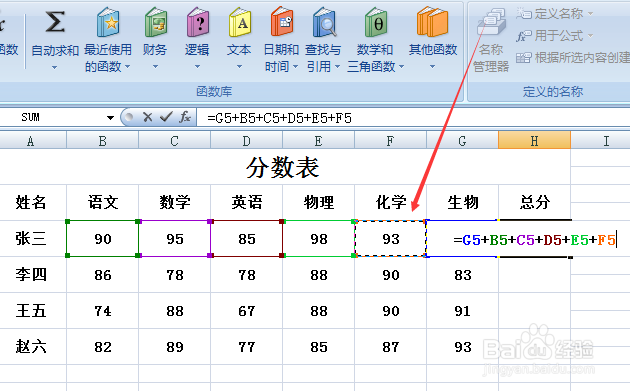Expand the Name Box dropdown arrow
The image size is (630, 391).
click(110, 118)
